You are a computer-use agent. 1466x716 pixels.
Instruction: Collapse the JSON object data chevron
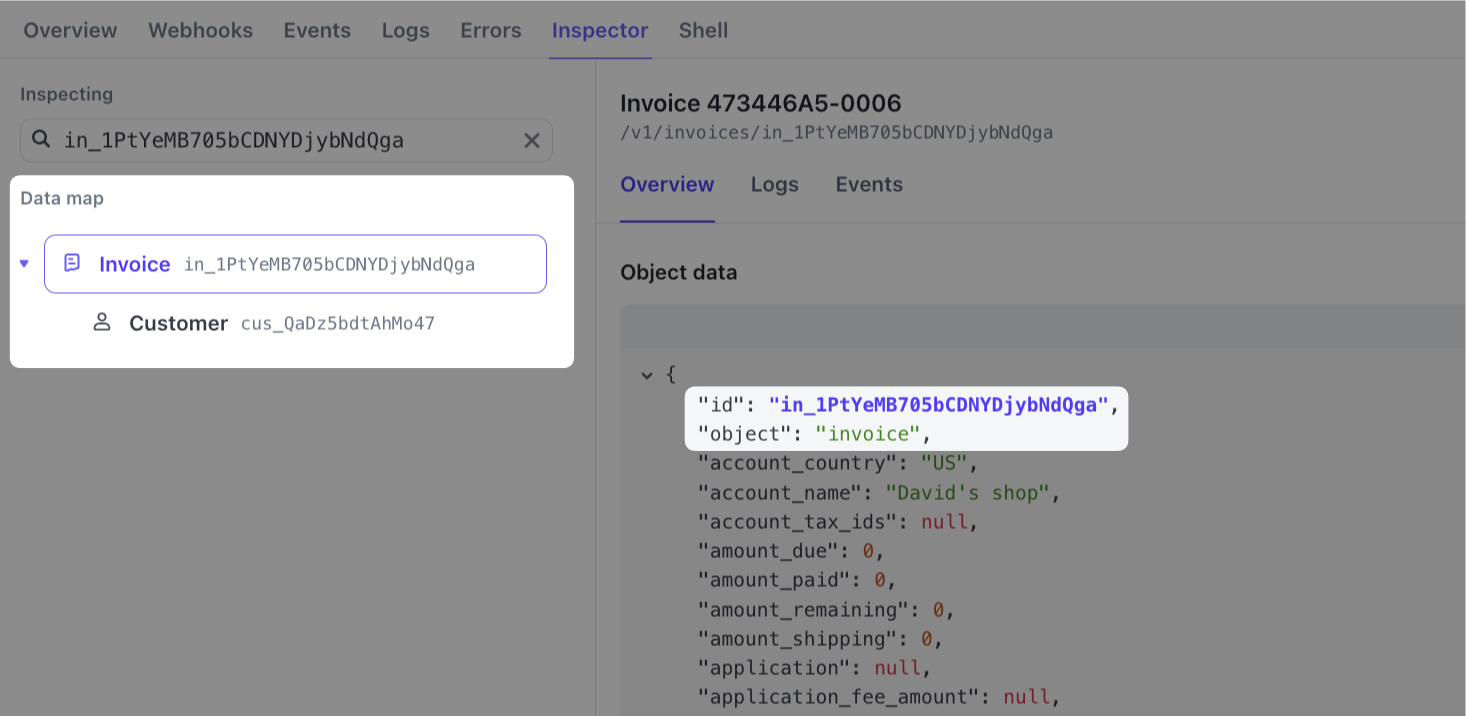pyautogui.click(x=647, y=376)
